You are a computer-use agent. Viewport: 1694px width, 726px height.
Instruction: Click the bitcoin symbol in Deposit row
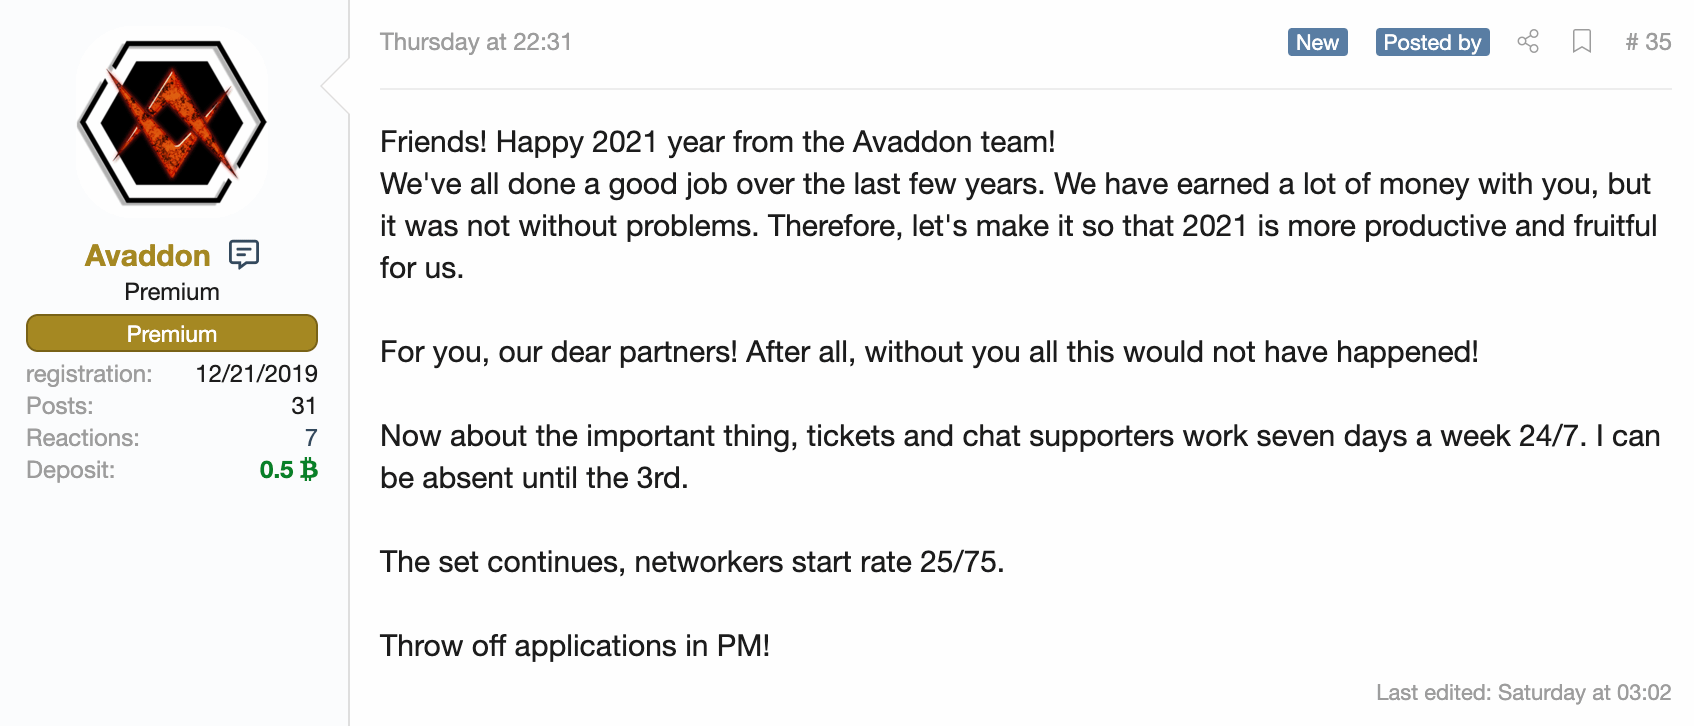pos(309,469)
